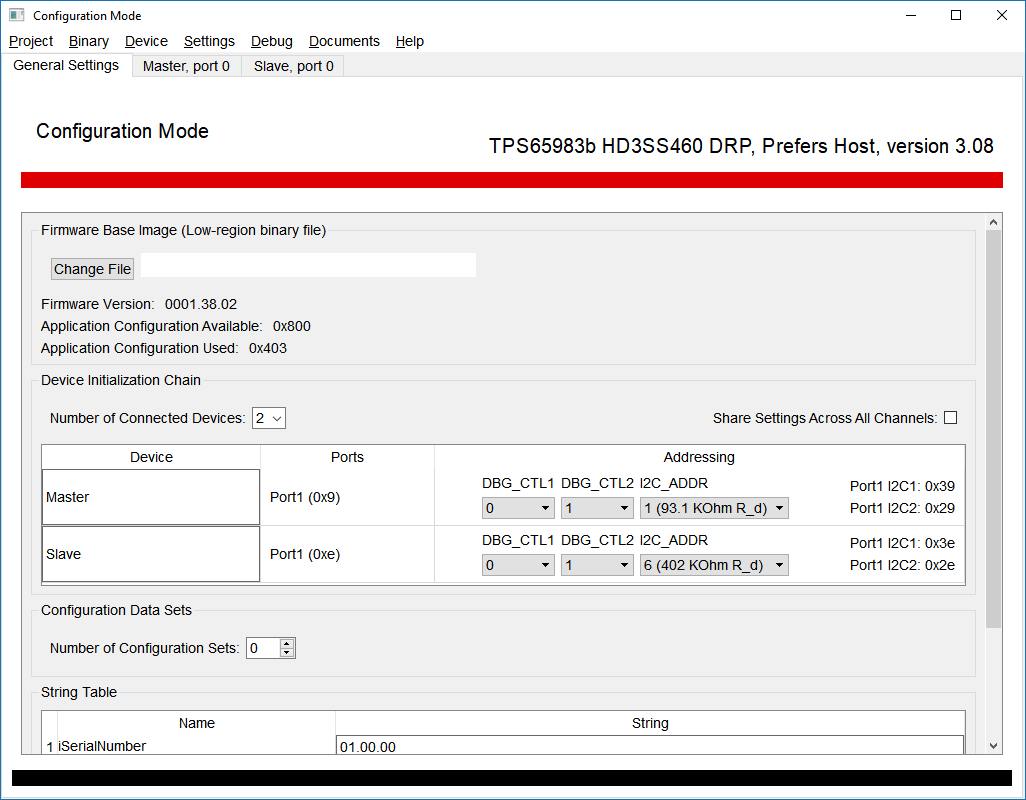Switch to the Slave, port 0 tab
The height and width of the screenshot is (800, 1026).
pyautogui.click(x=293, y=66)
